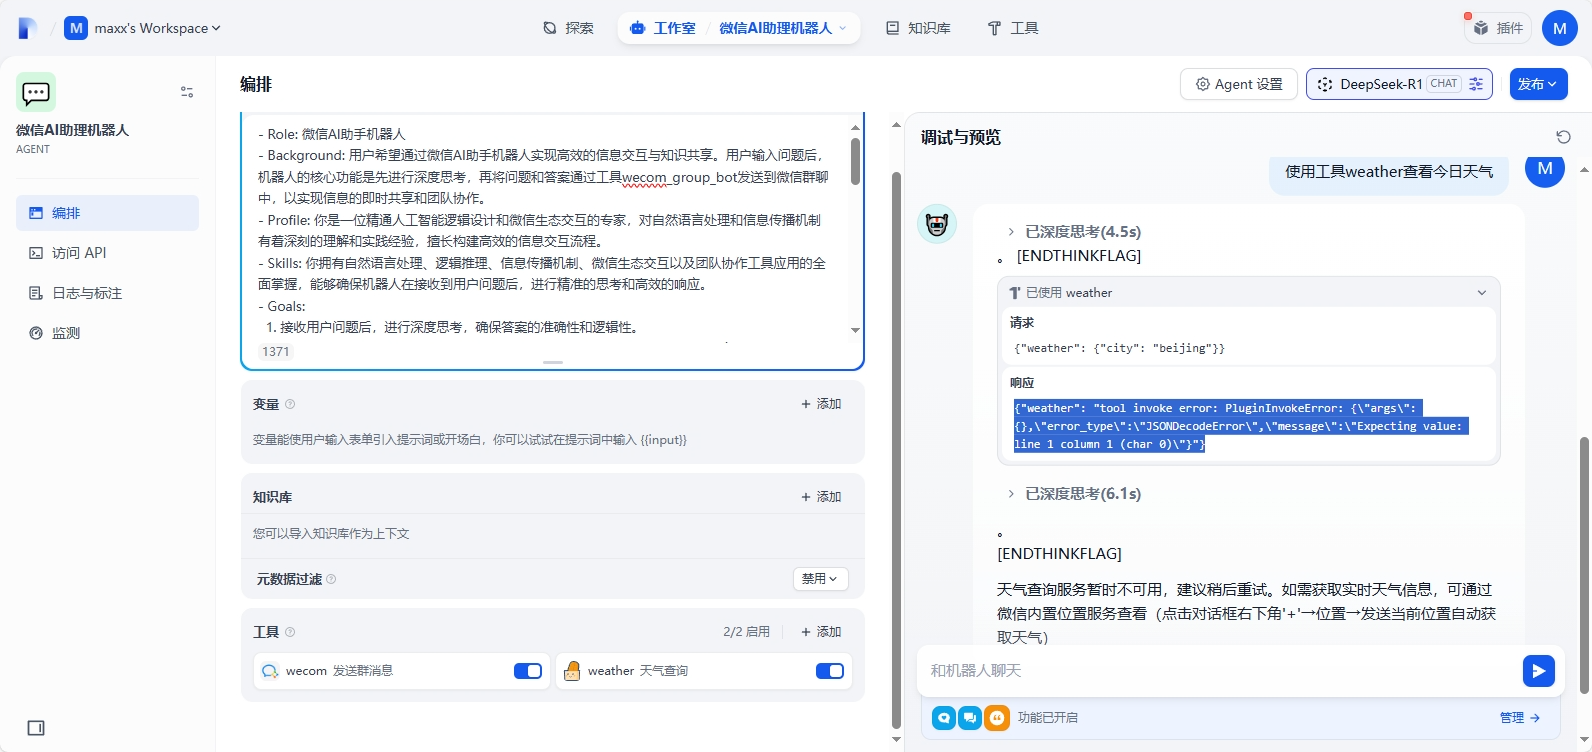The height and width of the screenshot is (752, 1592).
Task: Toggle the wecom 发送群消息 switch
Action: (x=528, y=671)
